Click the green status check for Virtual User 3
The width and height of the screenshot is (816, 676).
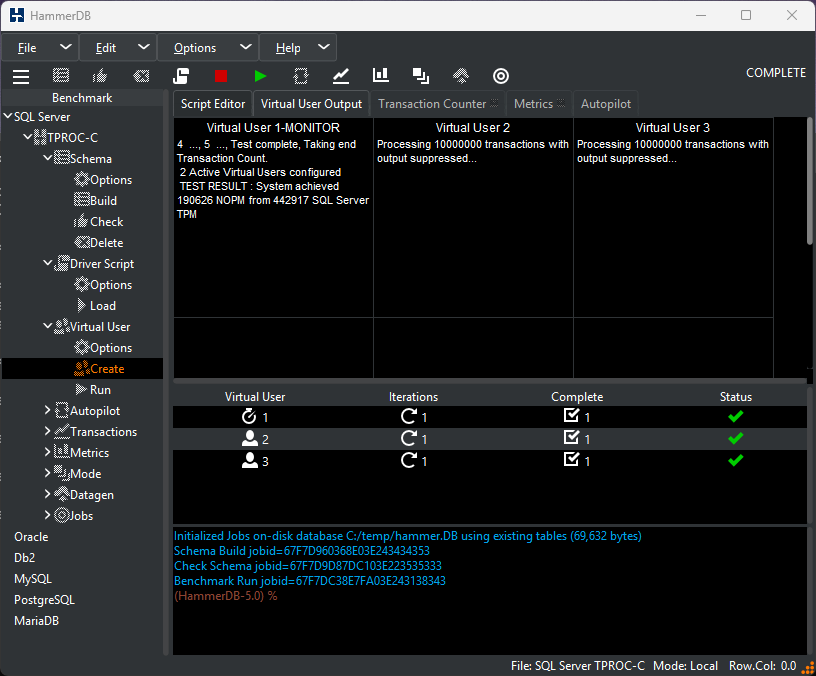pos(735,461)
